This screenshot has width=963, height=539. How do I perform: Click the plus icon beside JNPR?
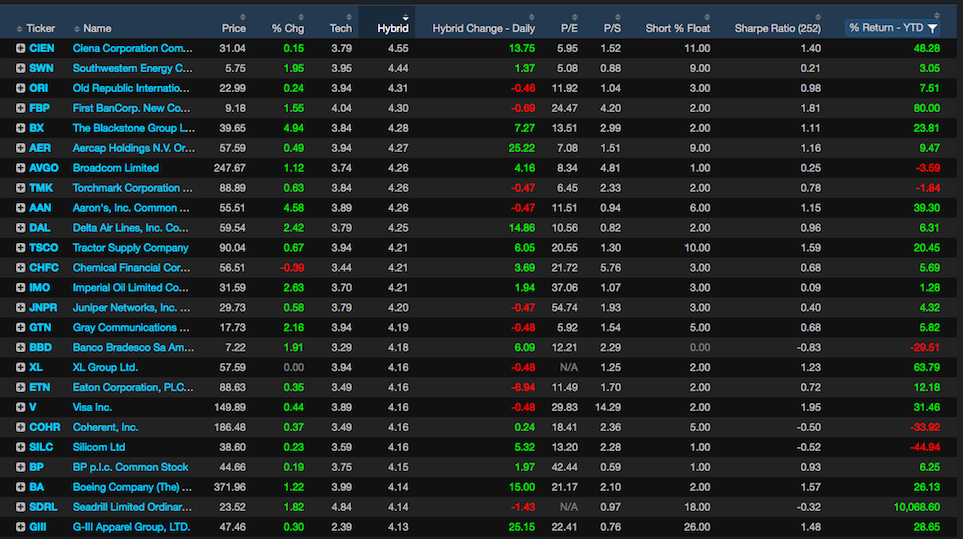[20, 308]
